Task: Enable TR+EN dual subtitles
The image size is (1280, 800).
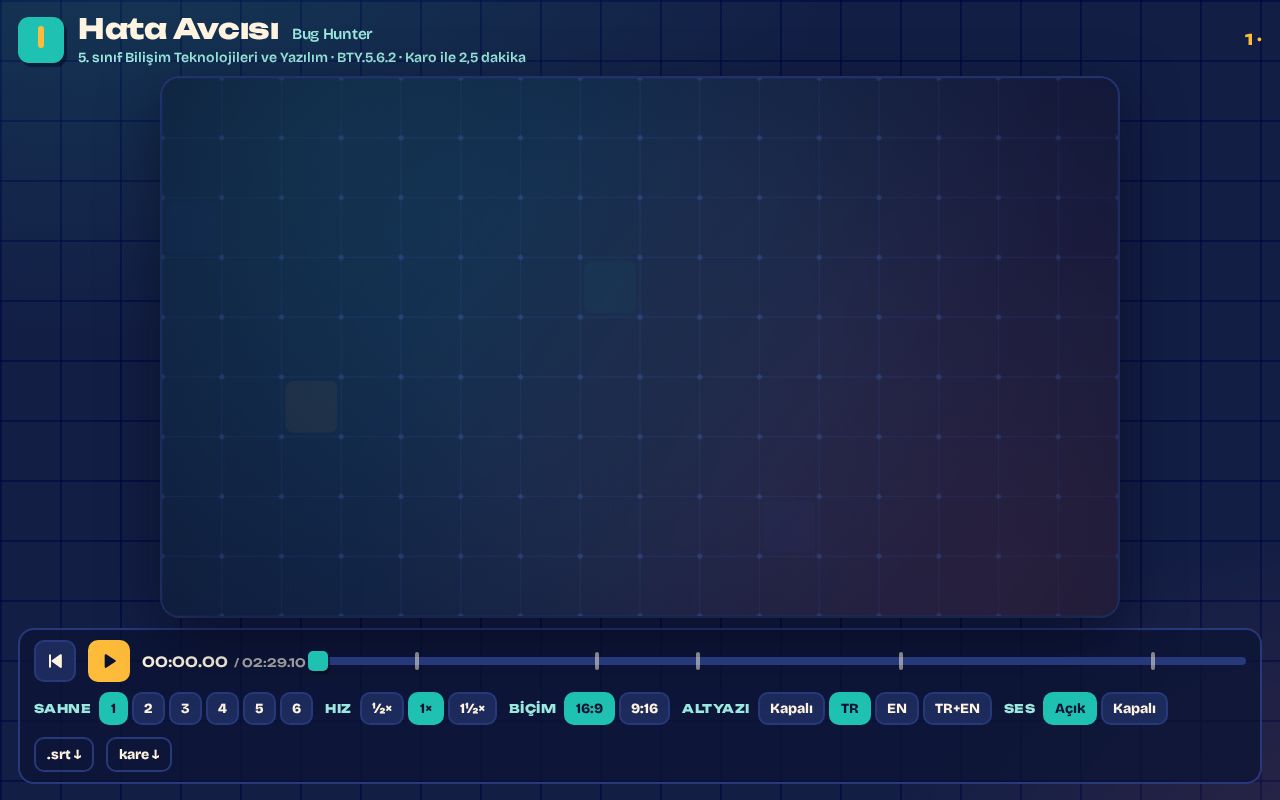Action: (x=957, y=708)
